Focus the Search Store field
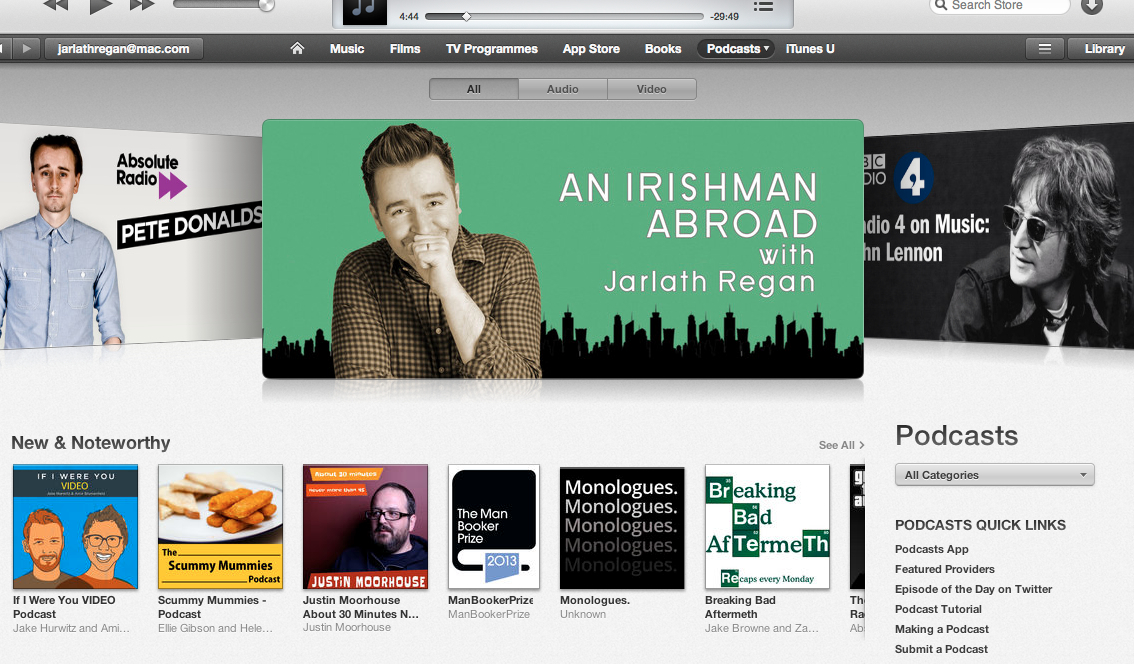 999,6
